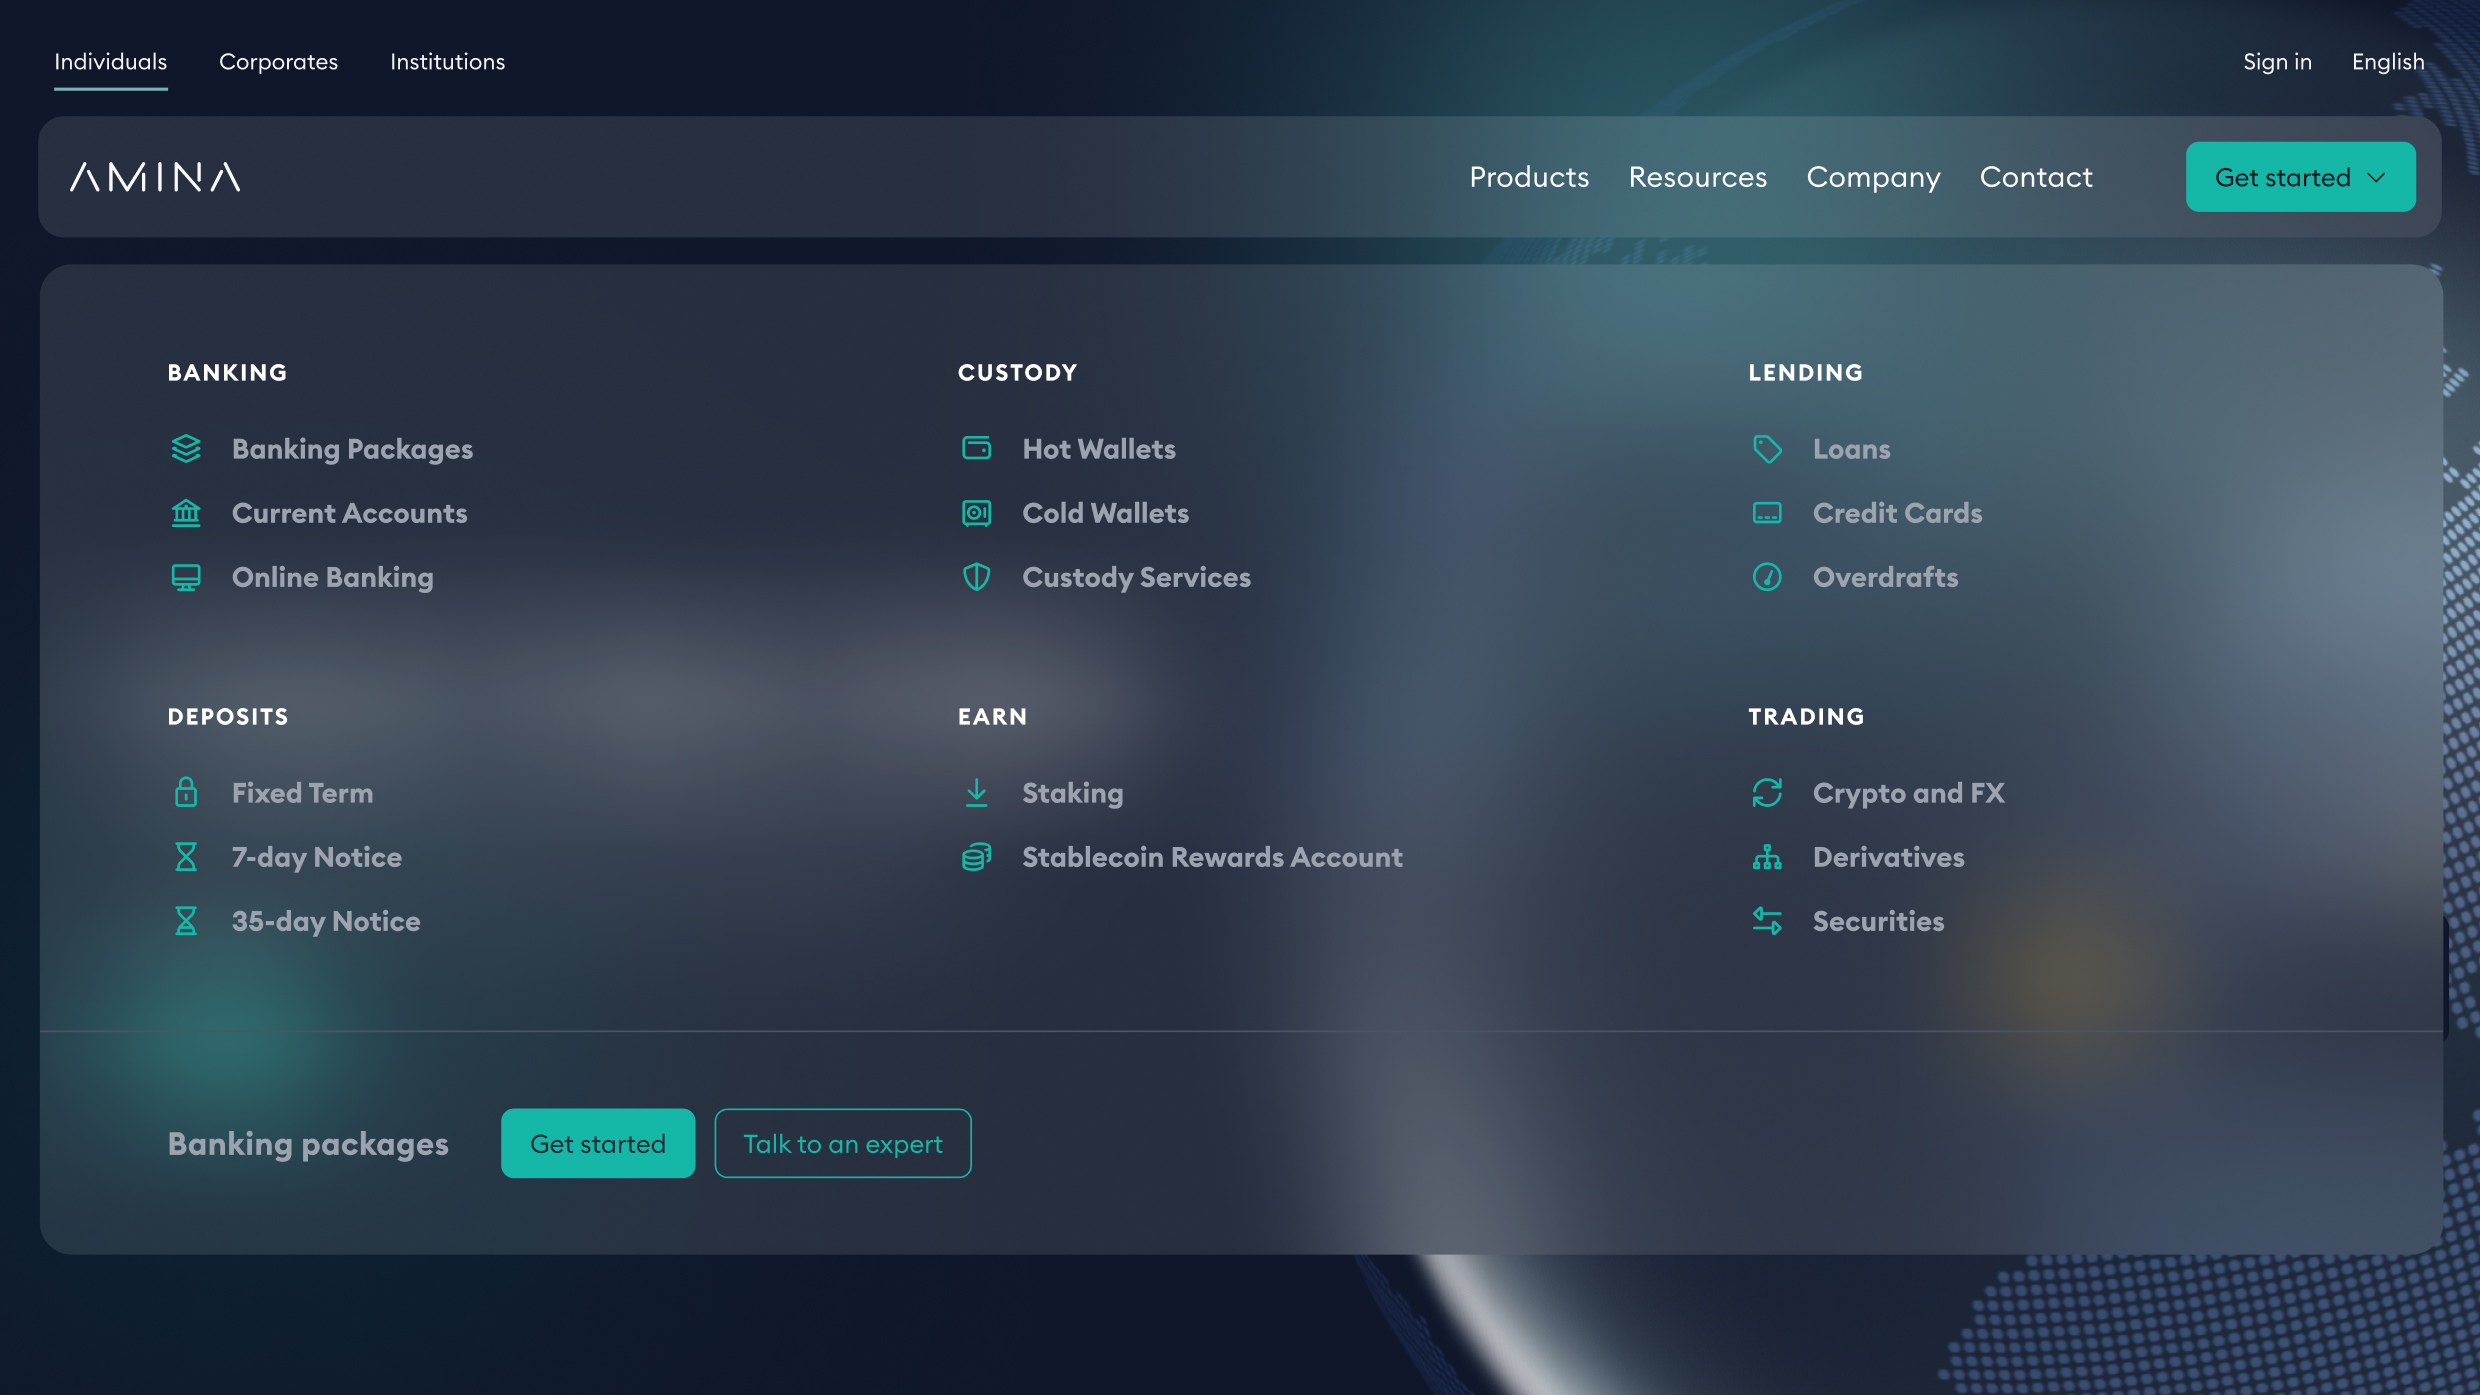Click the Hot Wallets wallet icon
This screenshot has height=1395, width=2480.
point(976,449)
